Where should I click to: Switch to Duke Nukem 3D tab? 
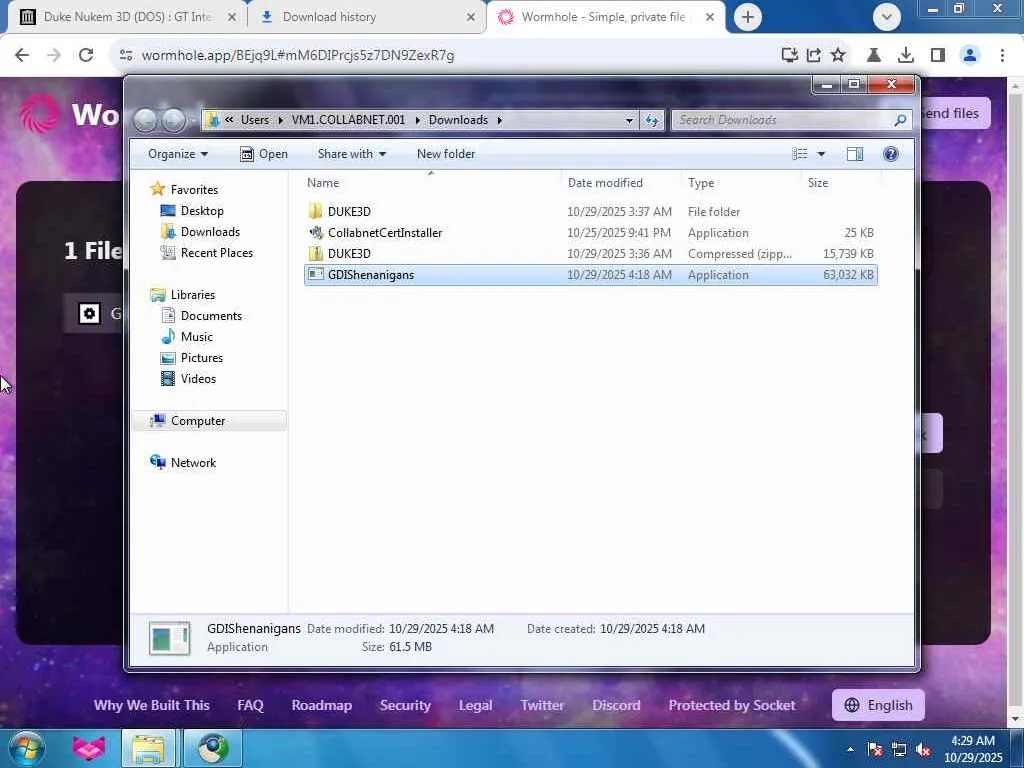pos(127,17)
